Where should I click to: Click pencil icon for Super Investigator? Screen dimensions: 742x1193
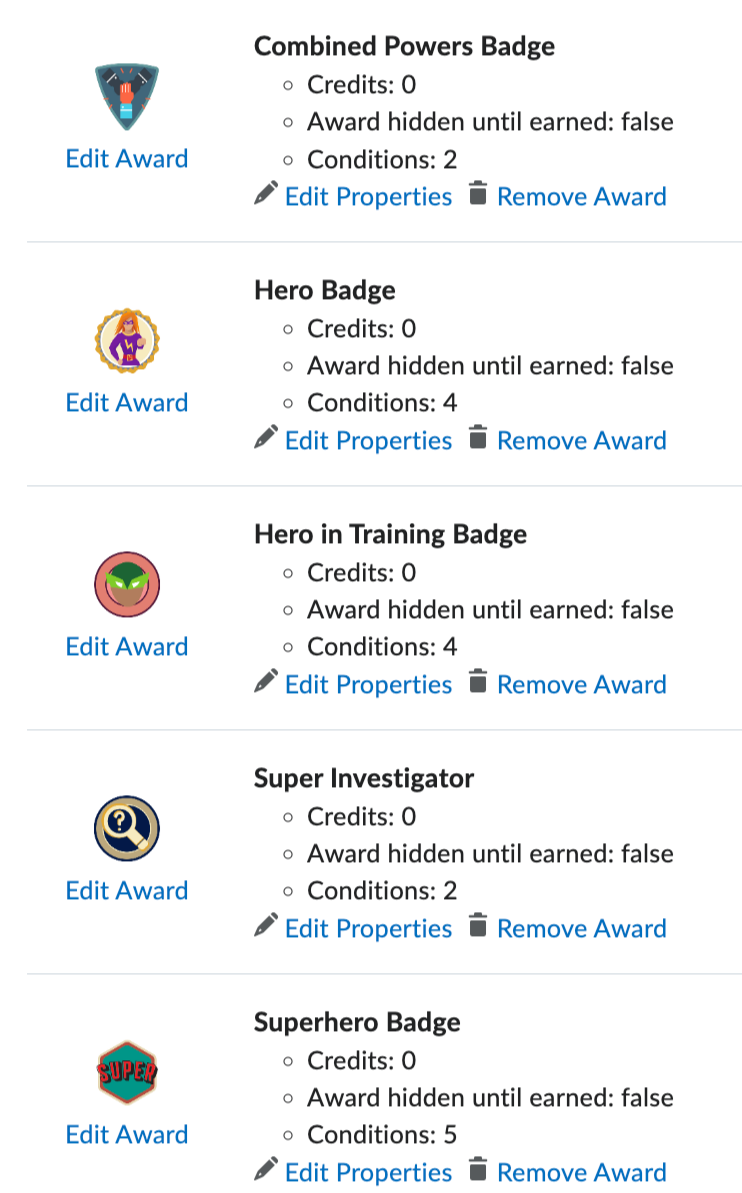click(x=266, y=924)
